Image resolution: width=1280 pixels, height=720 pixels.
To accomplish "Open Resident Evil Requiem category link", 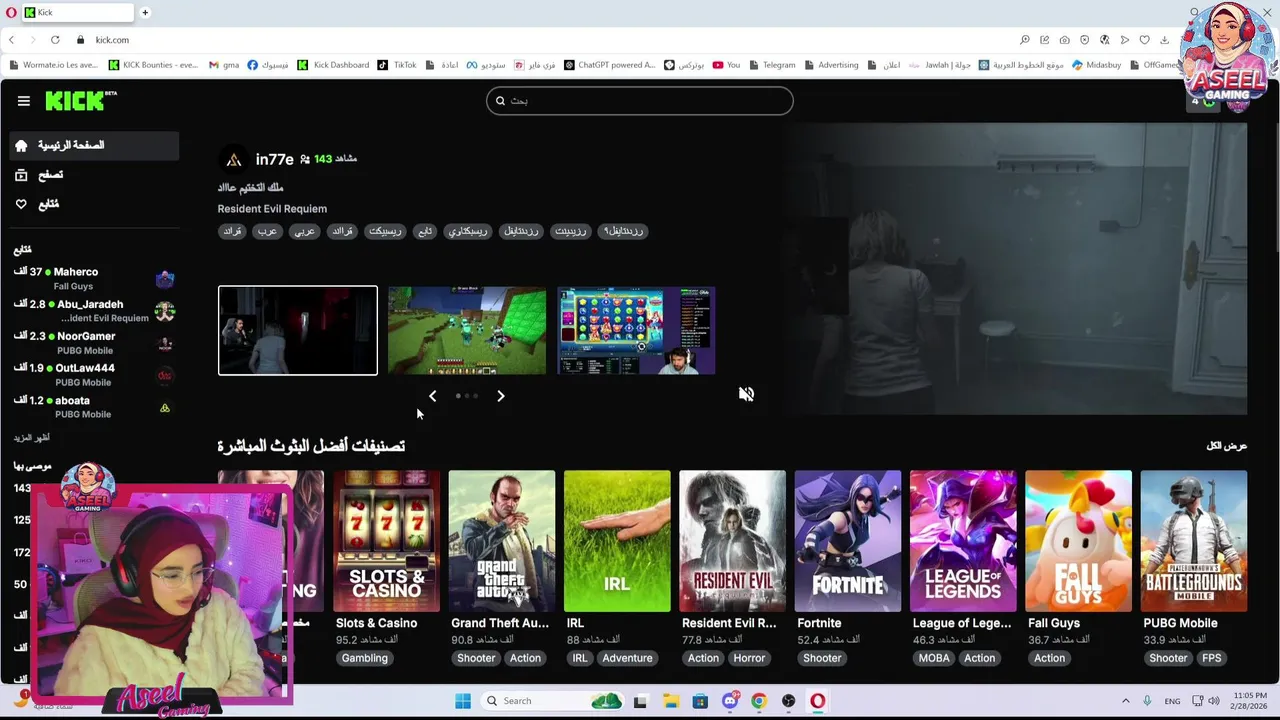I will (272, 209).
